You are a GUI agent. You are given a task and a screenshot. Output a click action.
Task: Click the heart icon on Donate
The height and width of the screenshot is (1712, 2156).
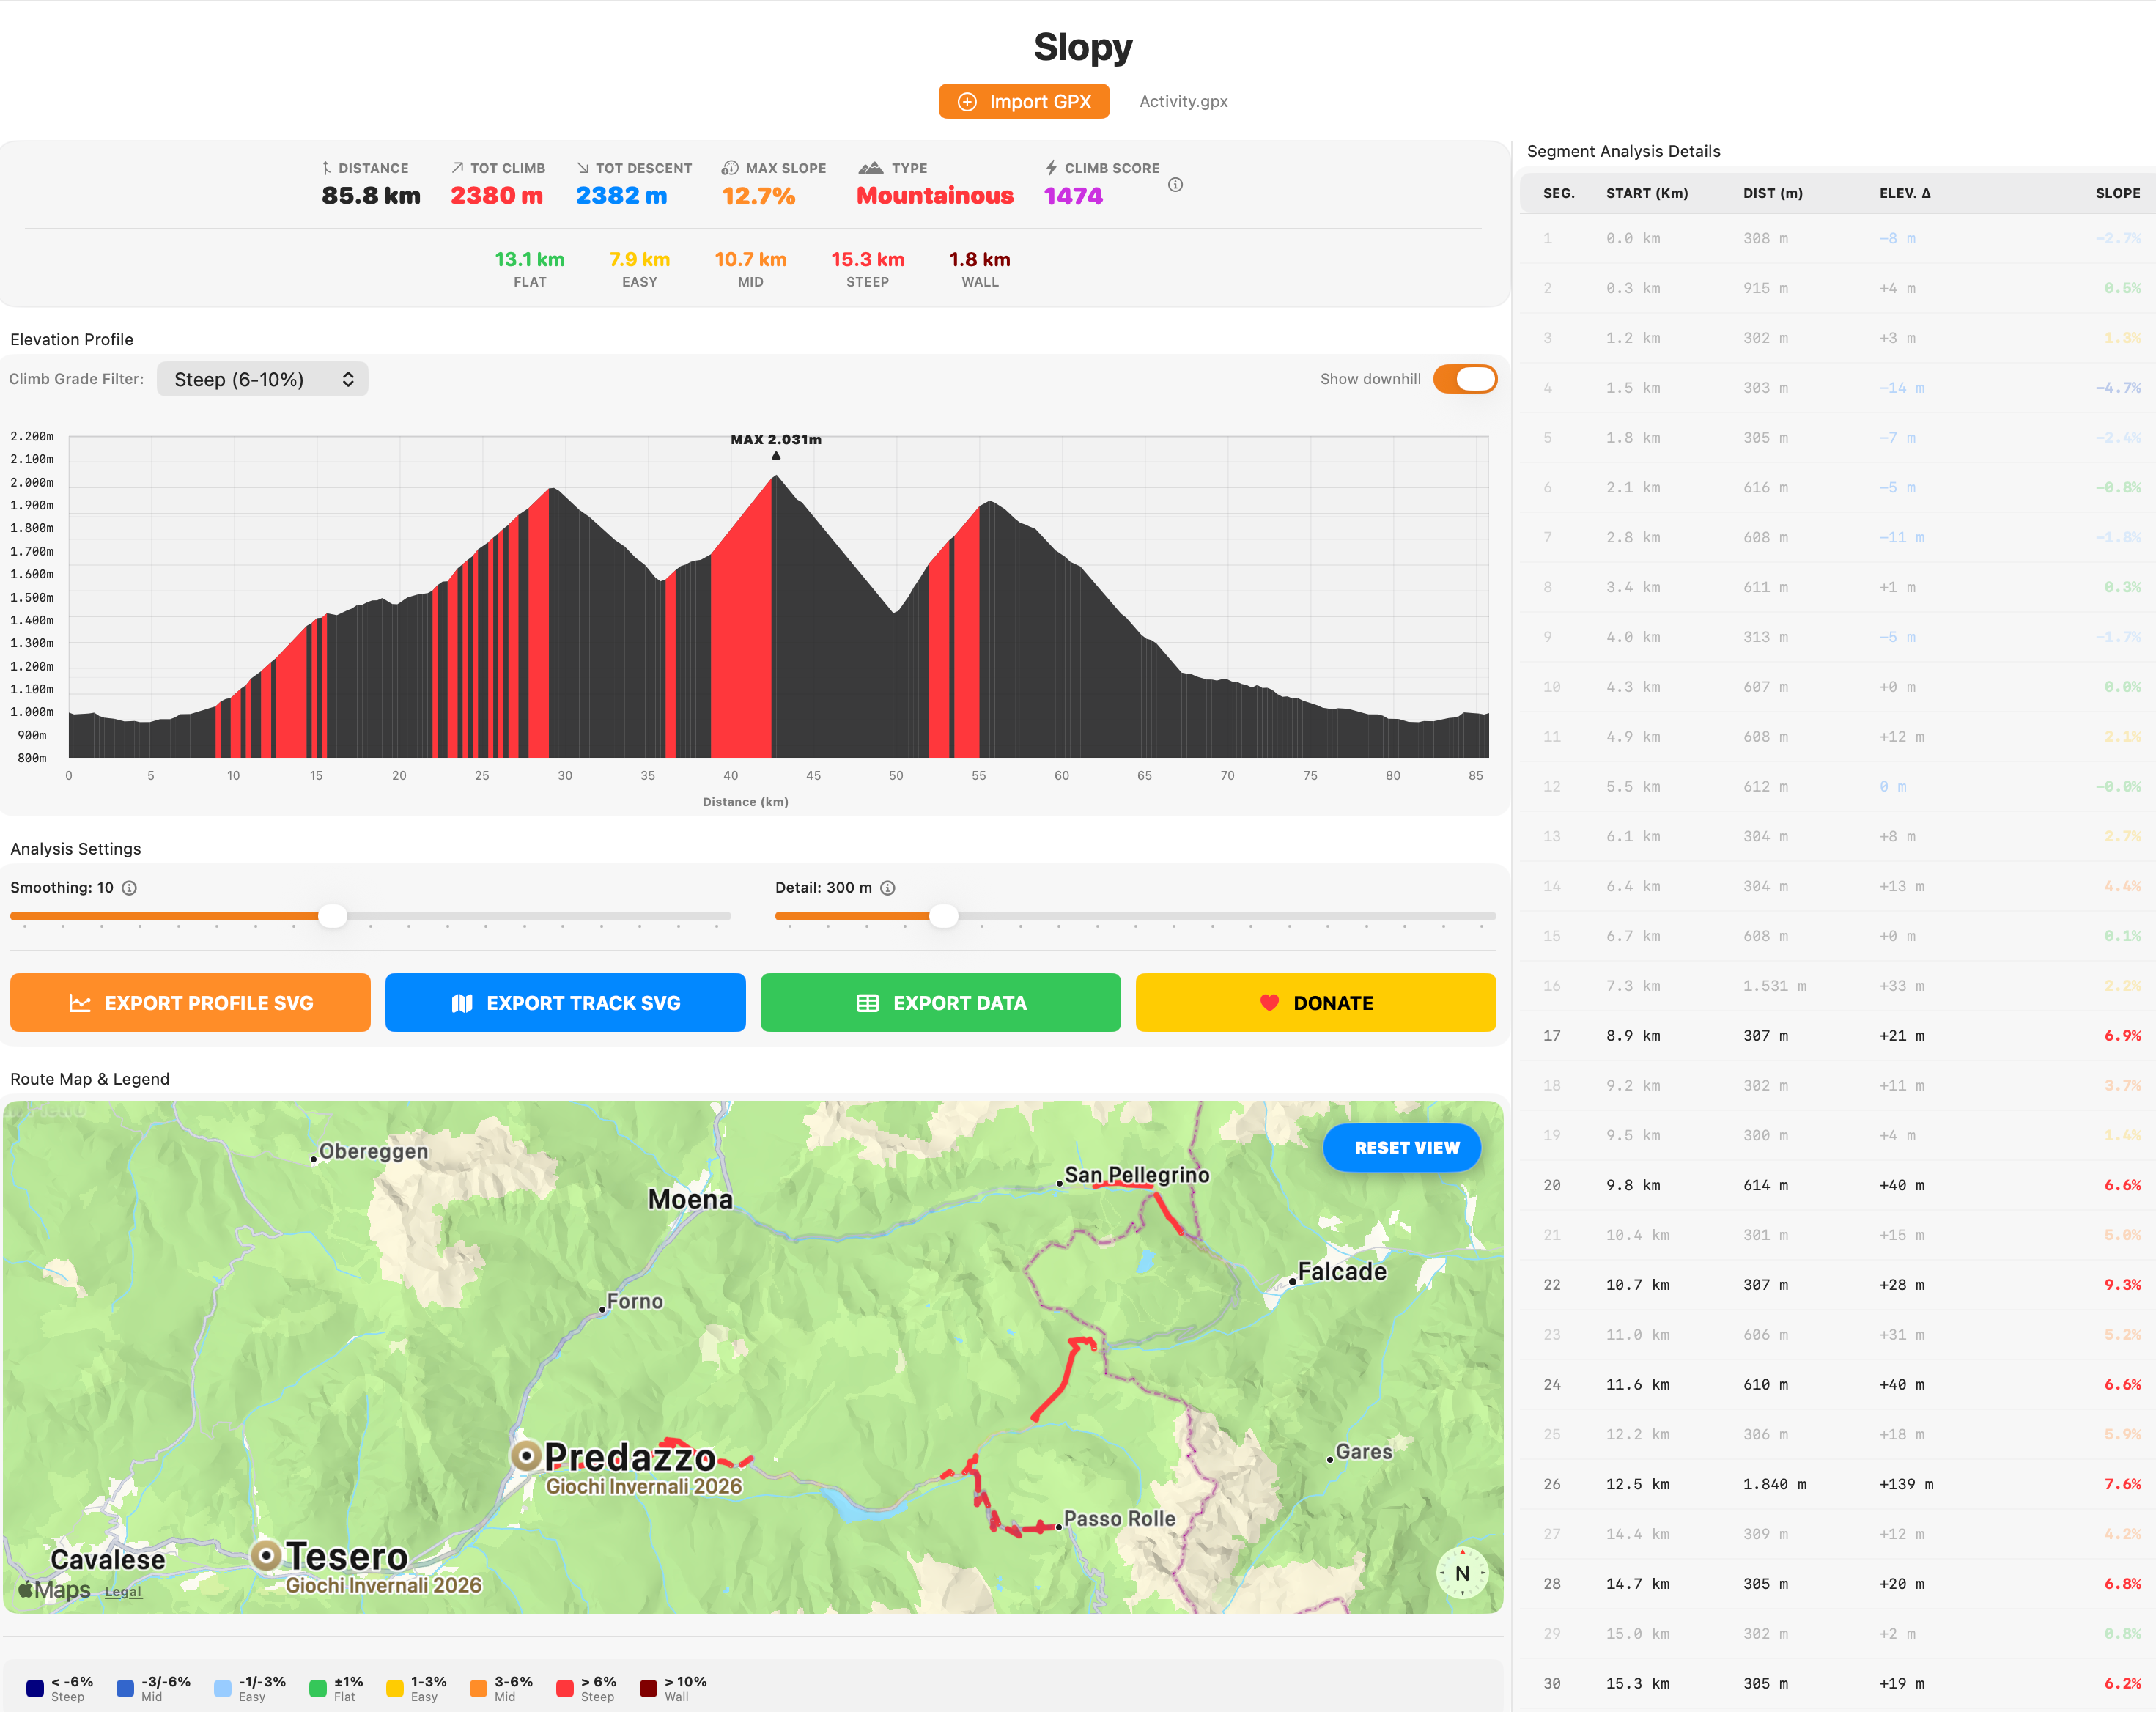click(1269, 1003)
